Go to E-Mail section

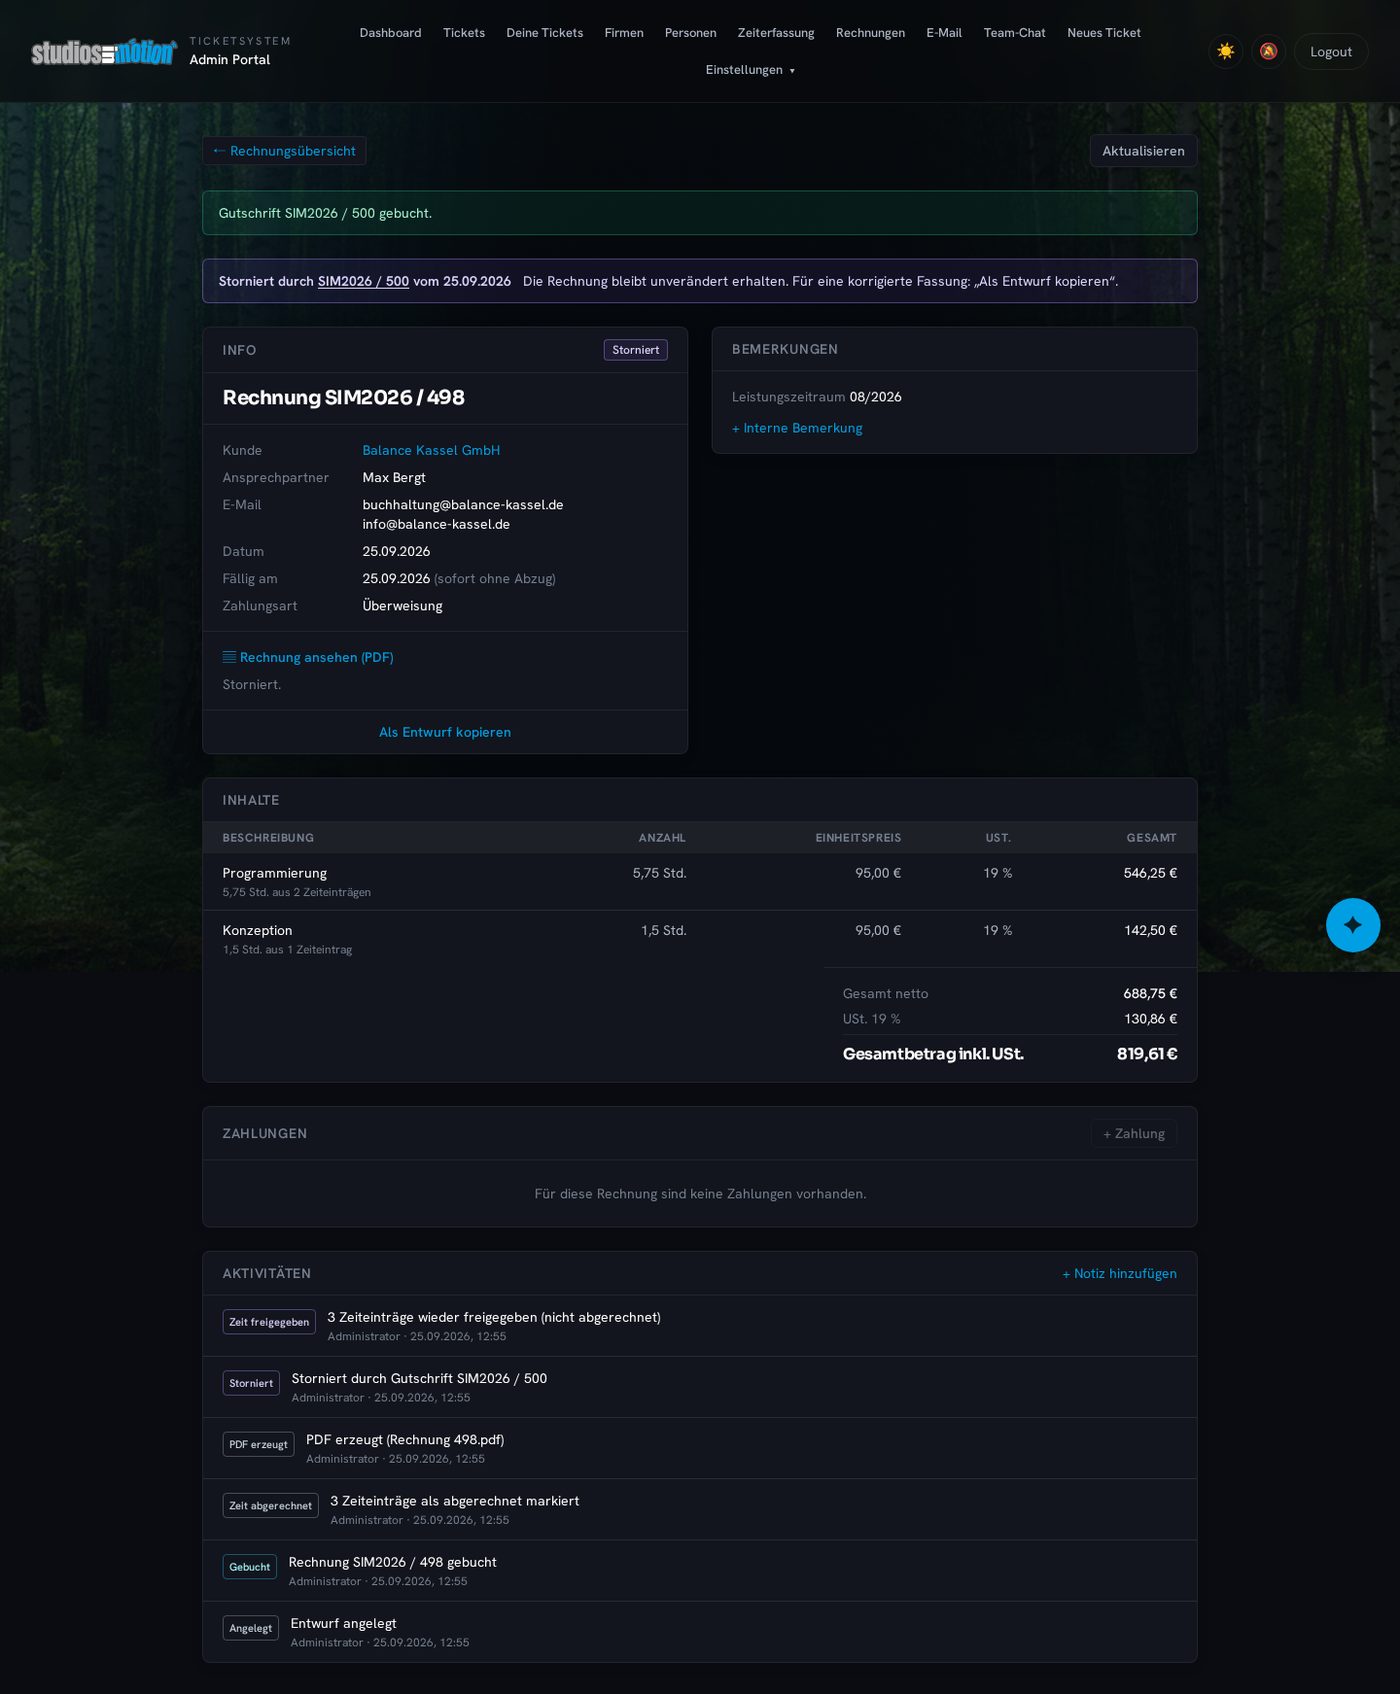coord(944,33)
